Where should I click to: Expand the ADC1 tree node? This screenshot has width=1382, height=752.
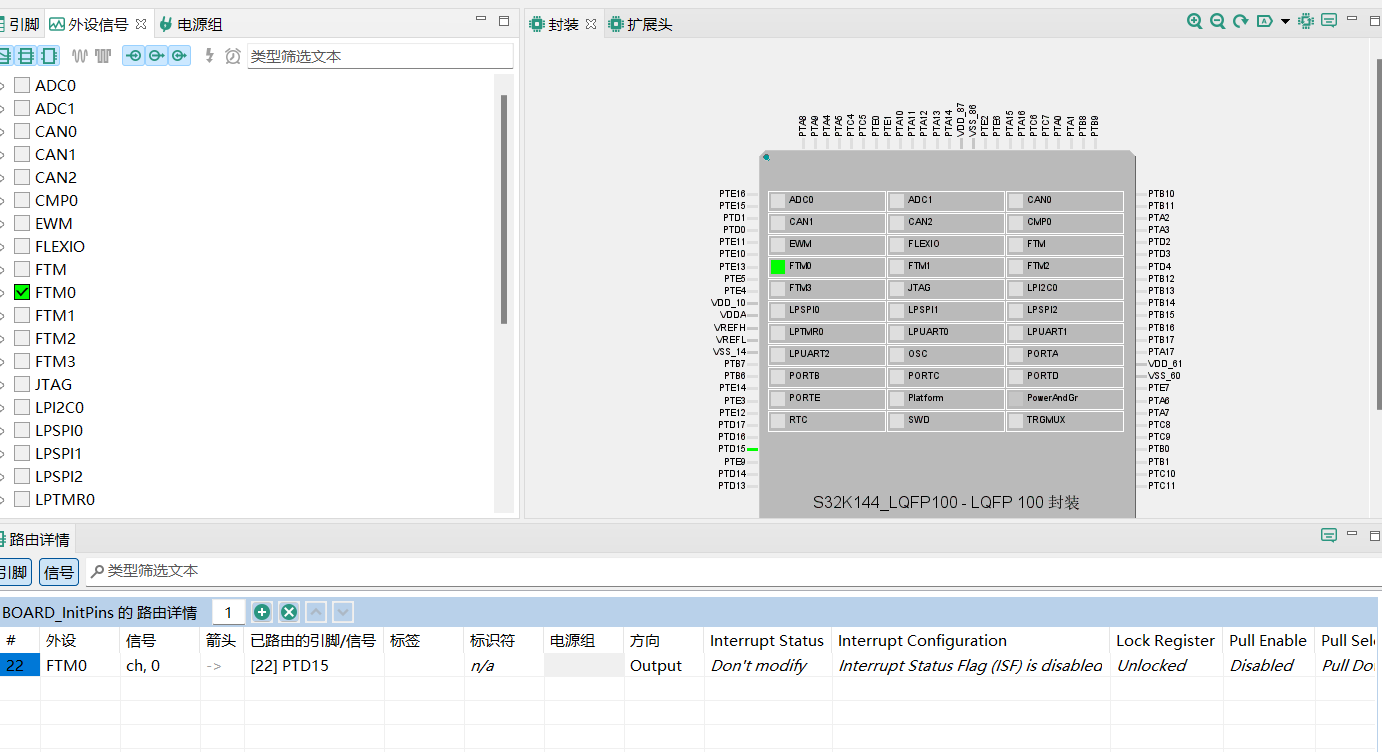pos(3,109)
